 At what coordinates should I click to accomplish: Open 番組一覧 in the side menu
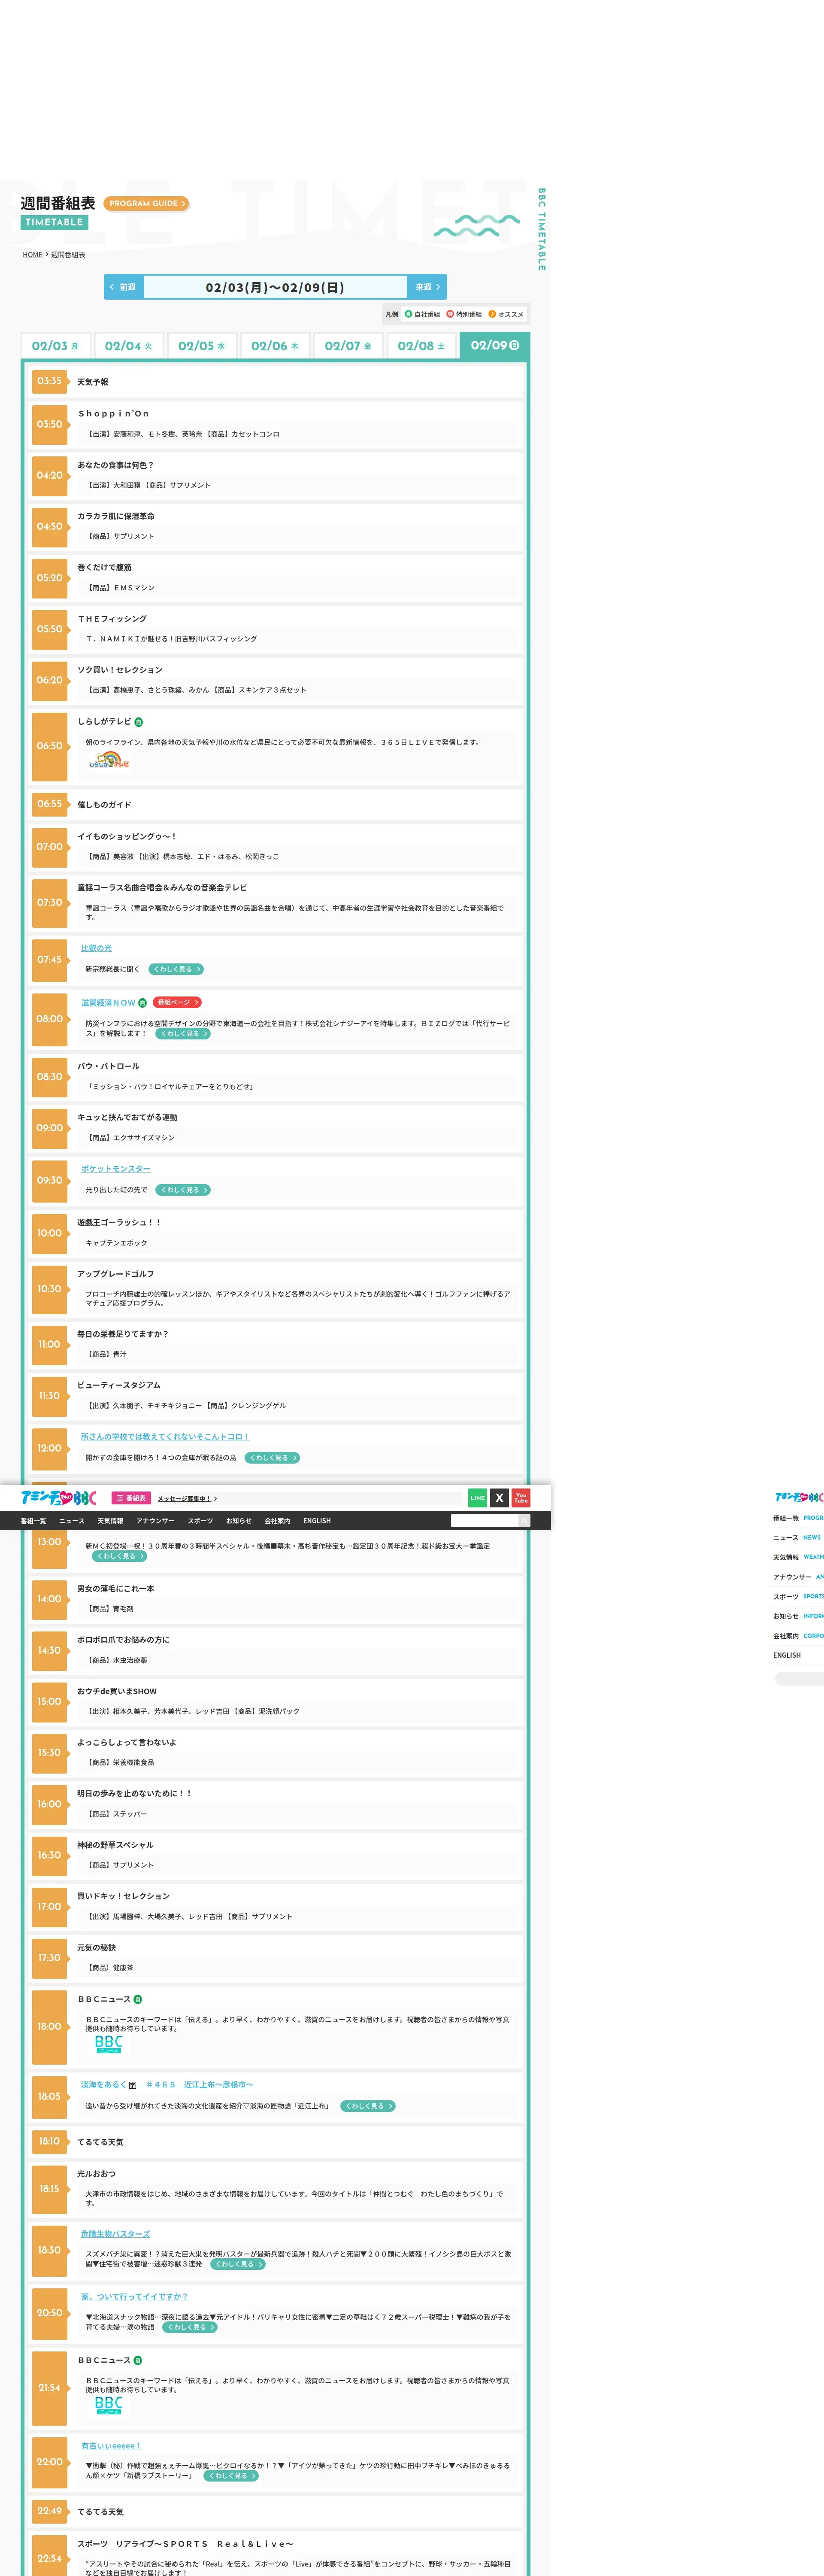pyautogui.click(x=798, y=1518)
